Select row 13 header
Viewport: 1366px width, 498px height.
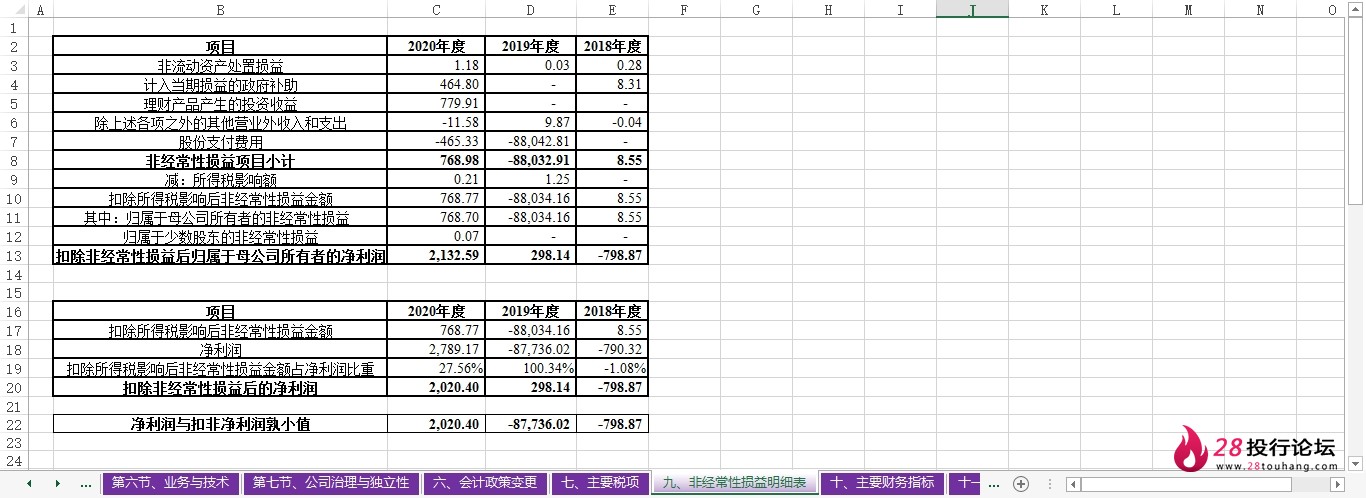point(13,255)
